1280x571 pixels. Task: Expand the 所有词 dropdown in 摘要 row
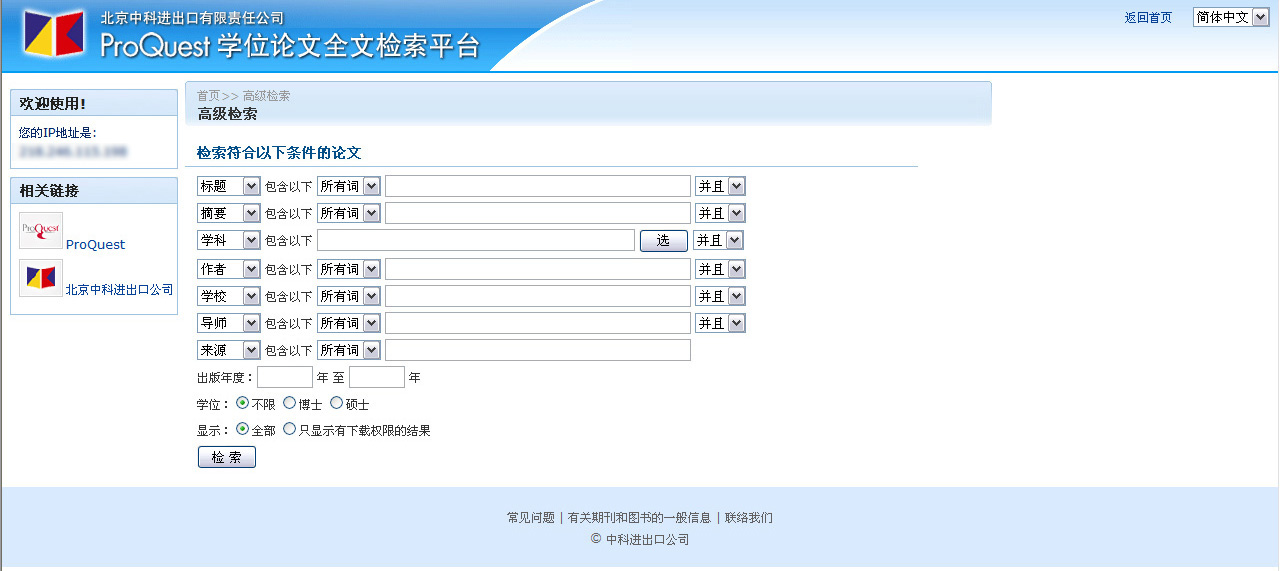pyautogui.click(x=348, y=213)
